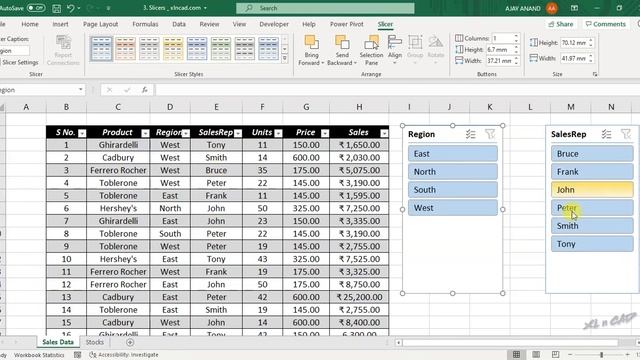Toggle North in Region slicer
The width and height of the screenshot is (640, 360).
click(x=453, y=172)
